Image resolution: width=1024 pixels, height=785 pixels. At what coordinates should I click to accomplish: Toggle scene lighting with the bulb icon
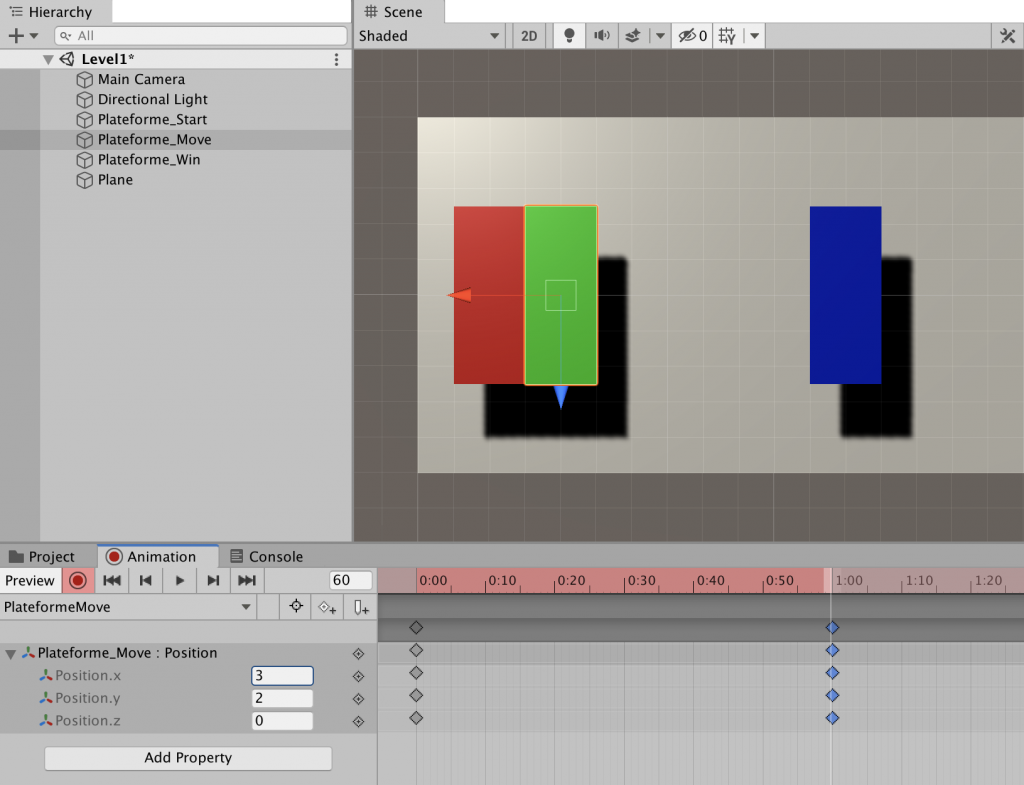click(569, 36)
